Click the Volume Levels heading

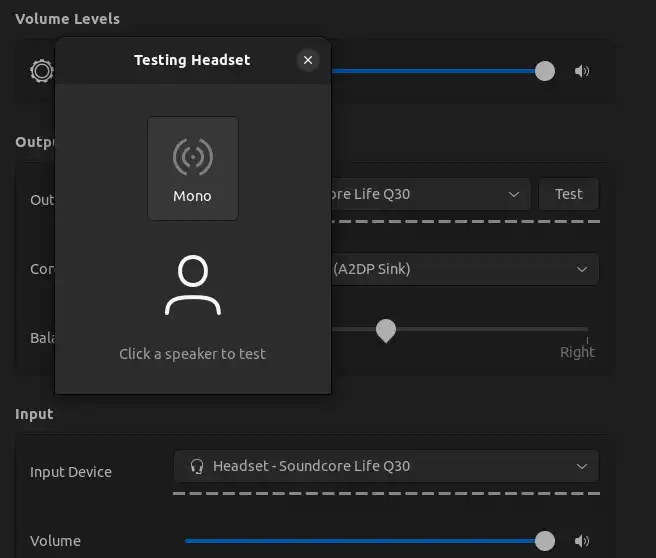pyautogui.click(x=67, y=19)
